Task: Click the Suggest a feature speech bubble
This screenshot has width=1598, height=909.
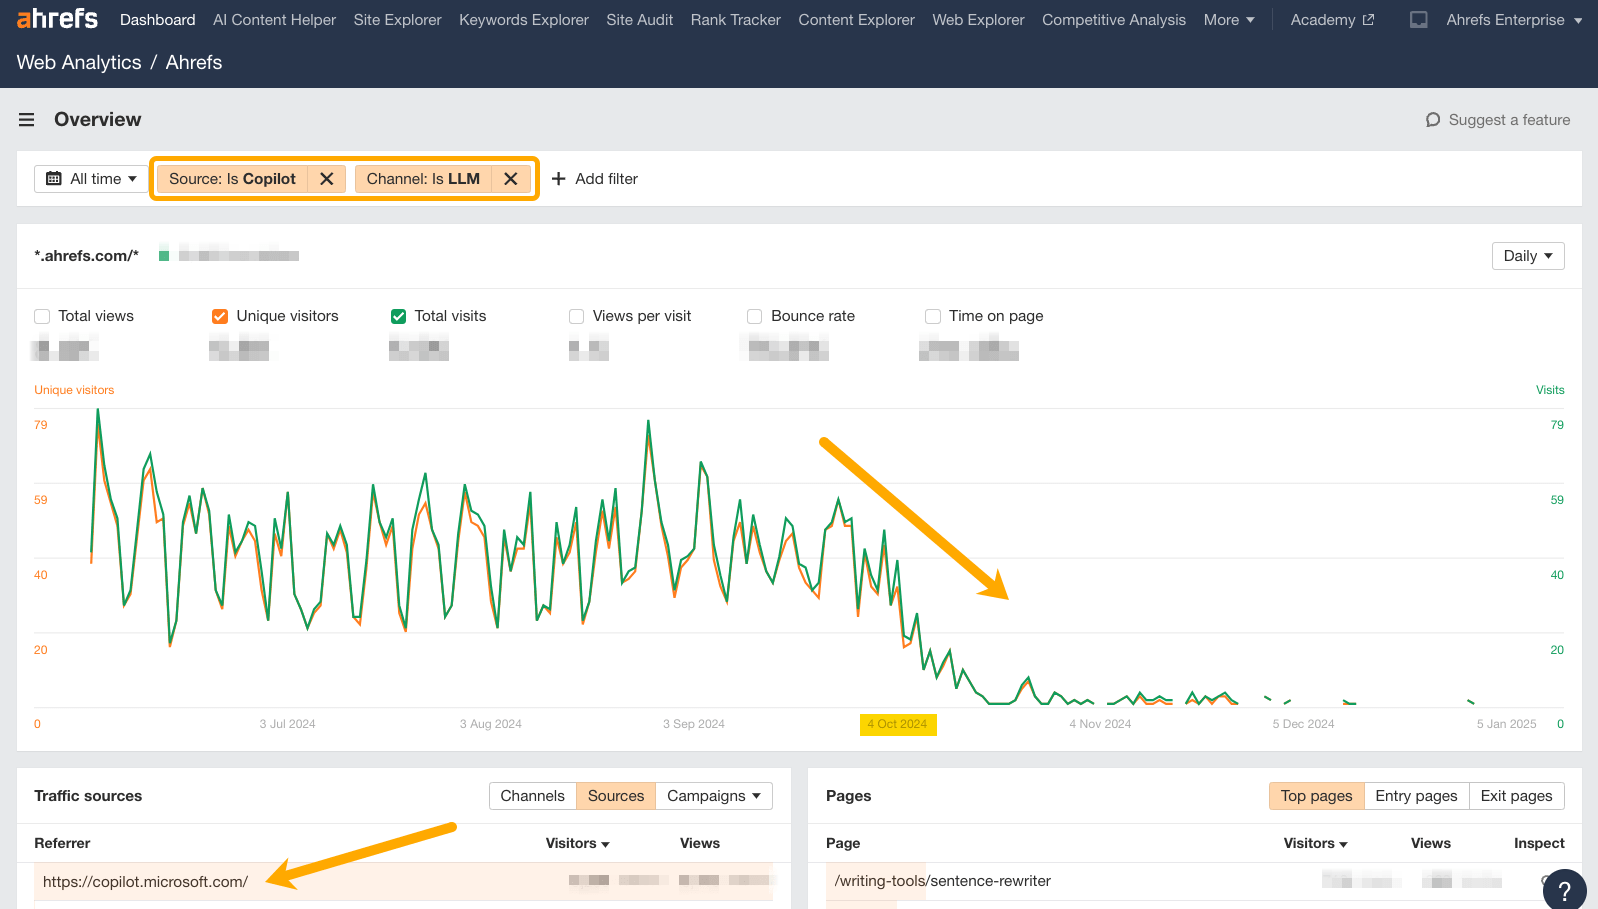Action: click(1433, 120)
